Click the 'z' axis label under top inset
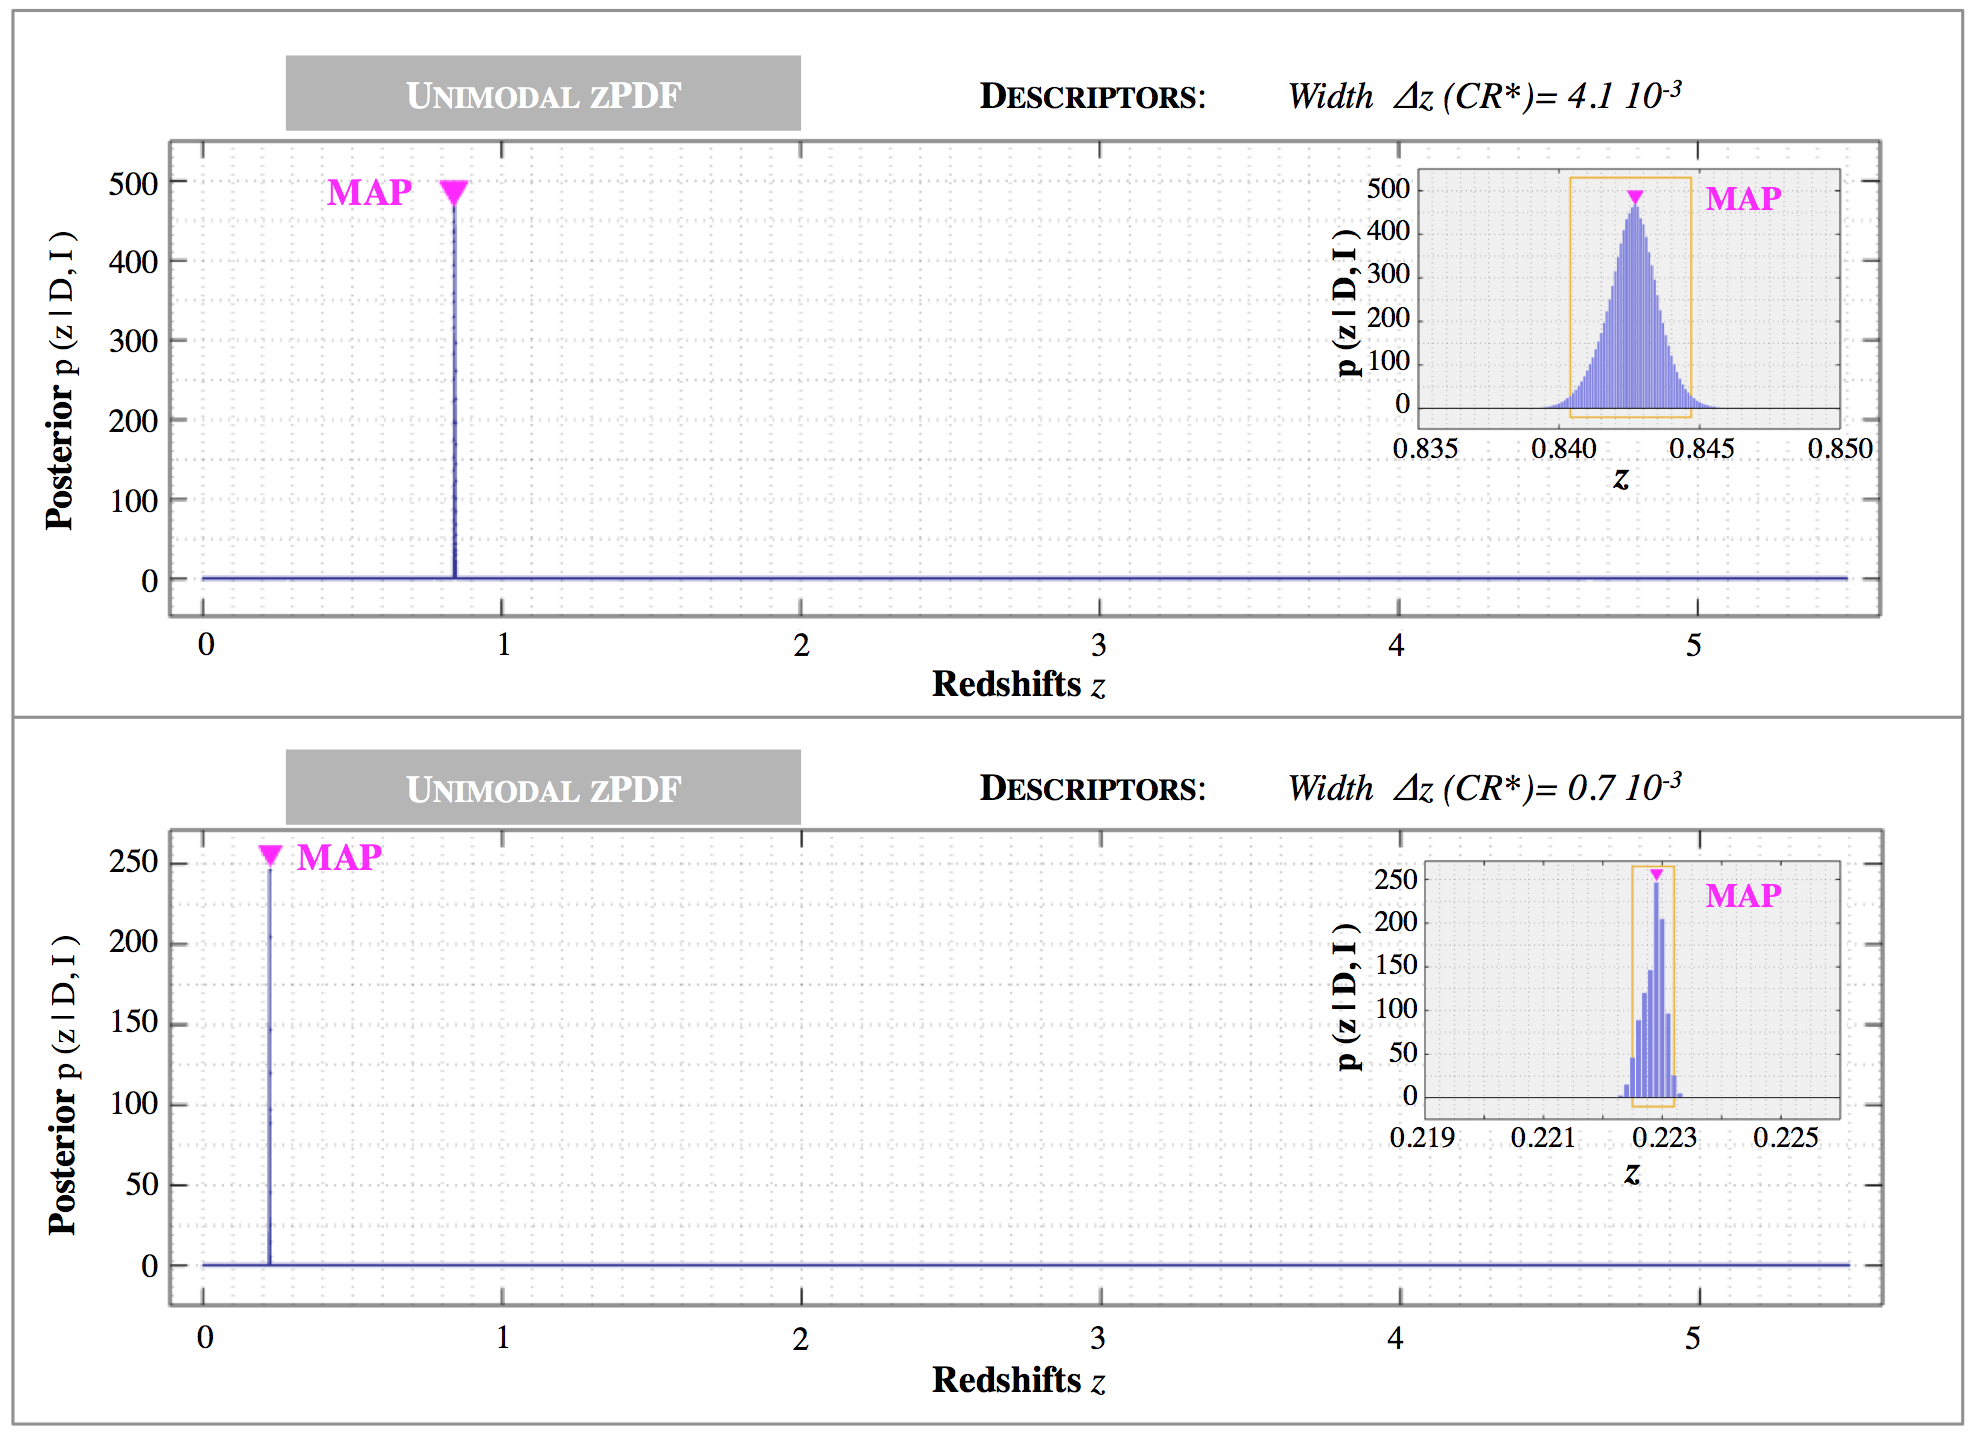The height and width of the screenshot is (1438, 1974). [1621, 479]
